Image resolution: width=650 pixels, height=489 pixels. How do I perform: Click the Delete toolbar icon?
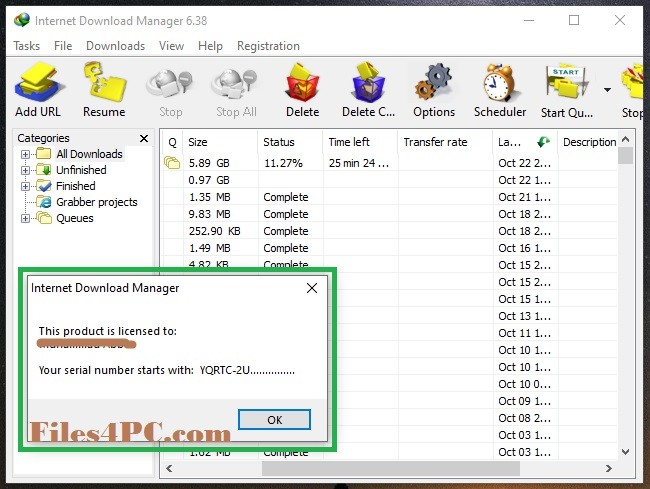pyautogui.click(x=302, y=82)
